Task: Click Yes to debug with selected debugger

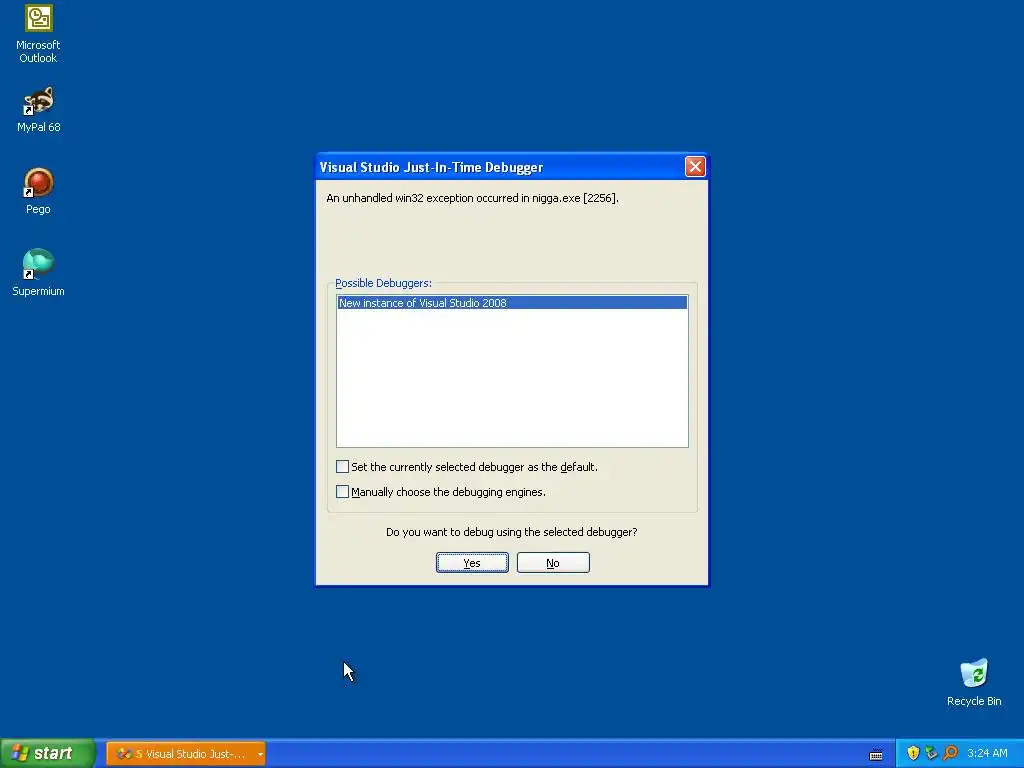Action: tap(472, 562)
